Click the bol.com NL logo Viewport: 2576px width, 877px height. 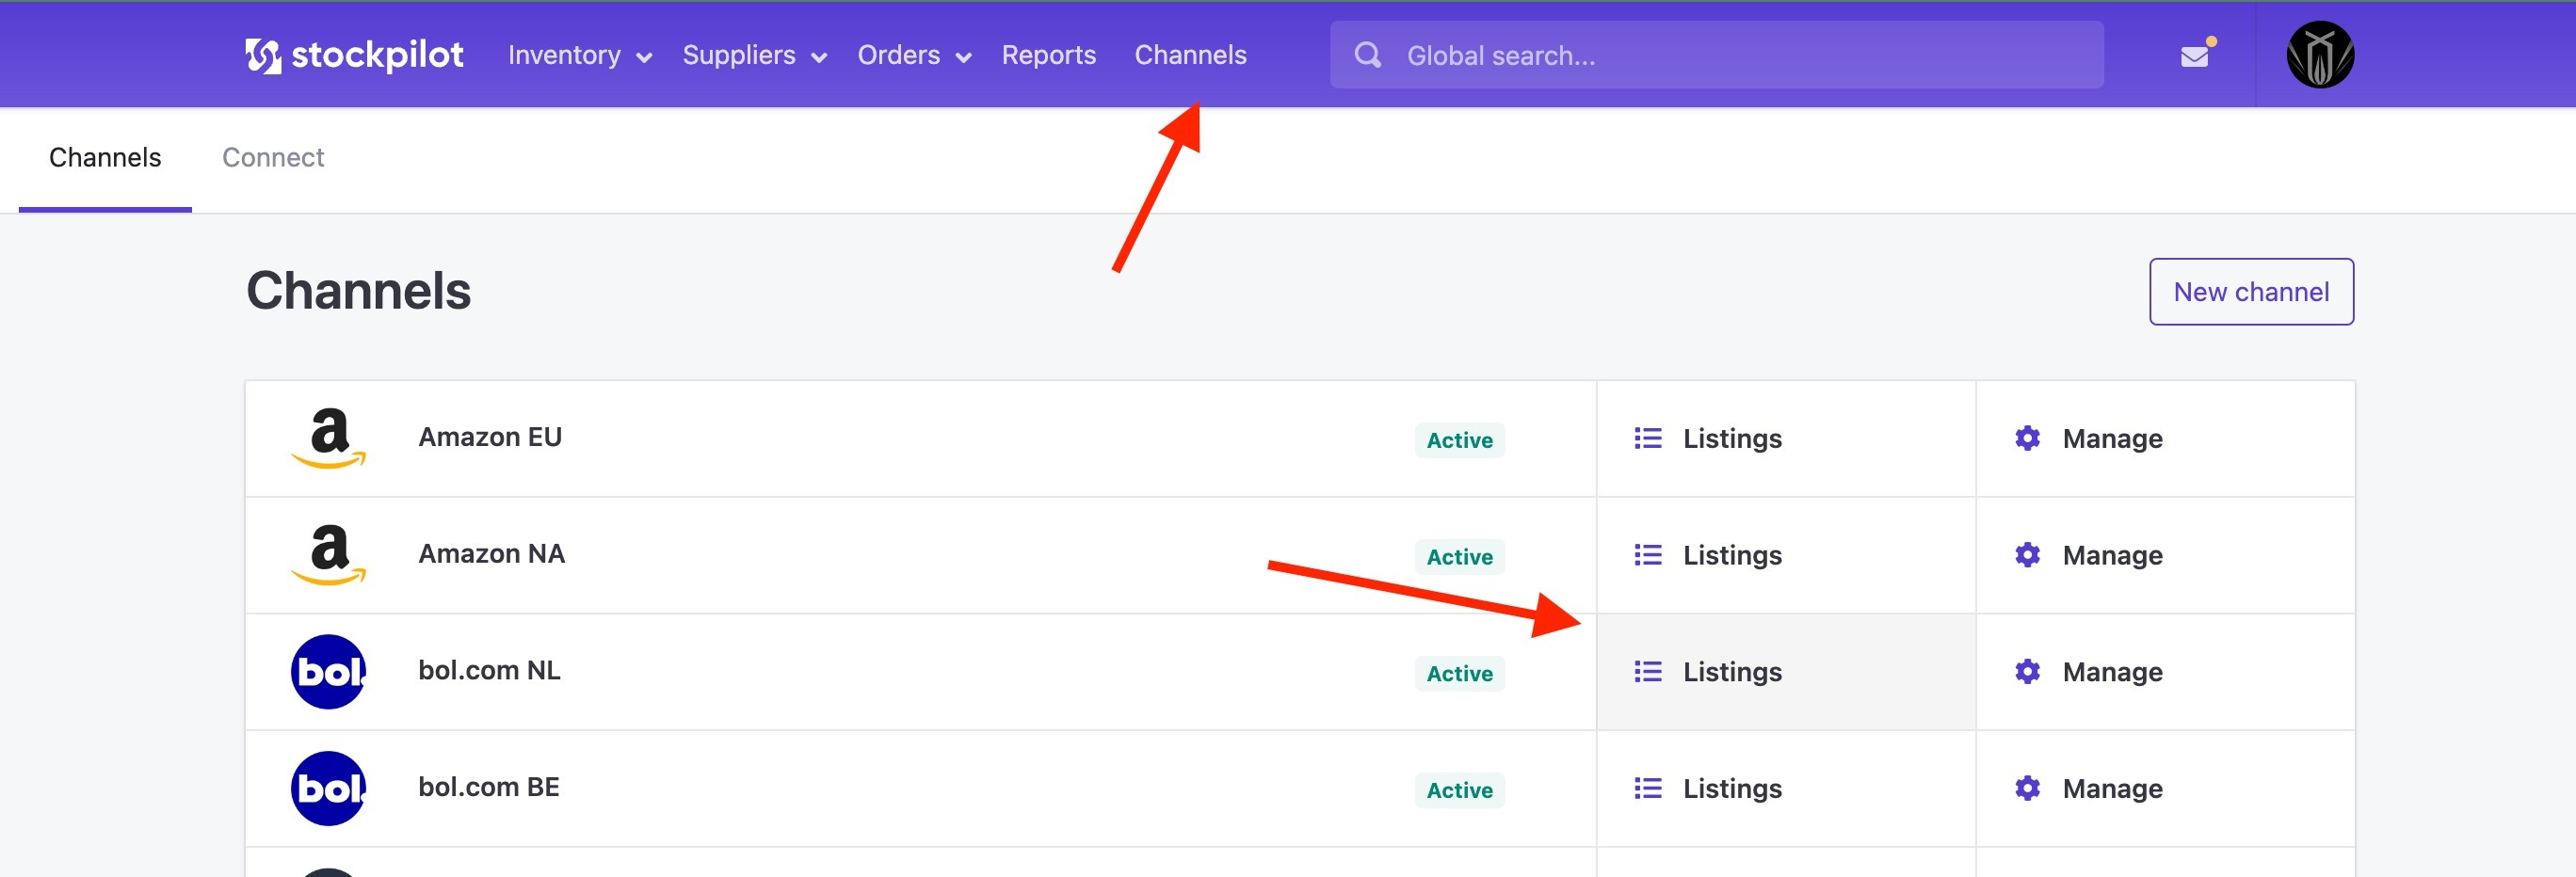[328, 672]
